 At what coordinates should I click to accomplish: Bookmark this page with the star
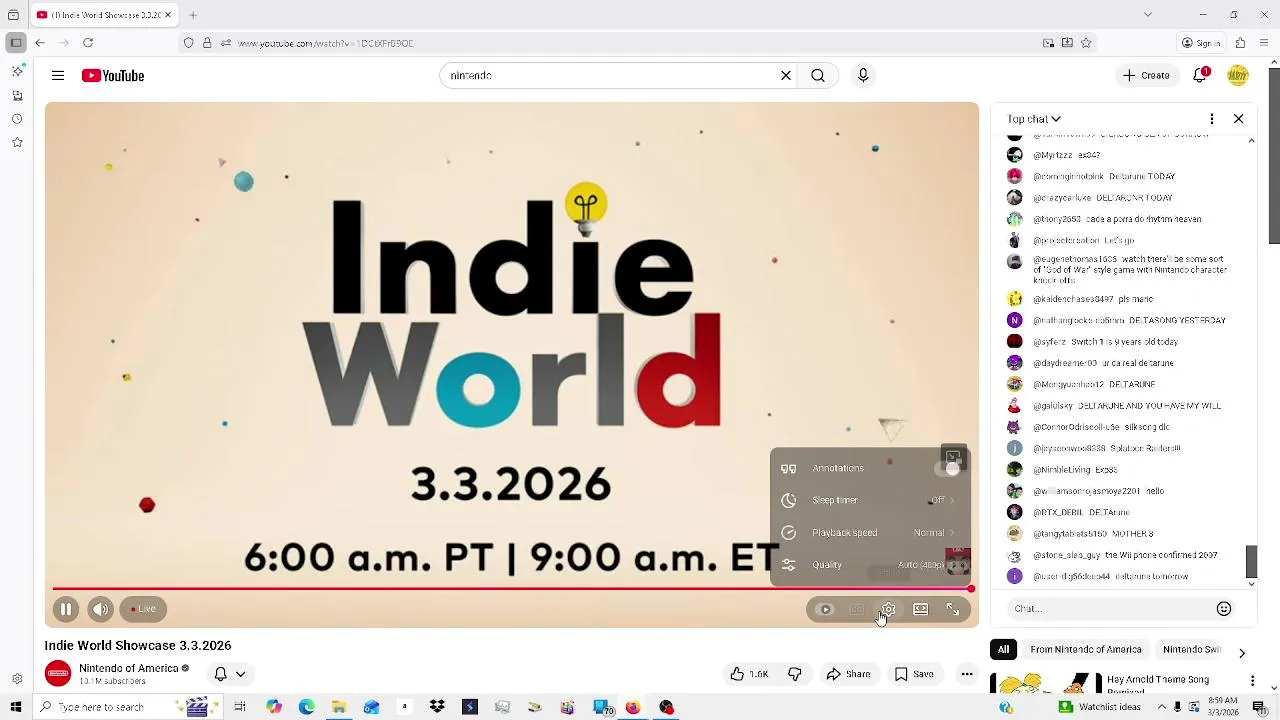[x=1086, y=43]
